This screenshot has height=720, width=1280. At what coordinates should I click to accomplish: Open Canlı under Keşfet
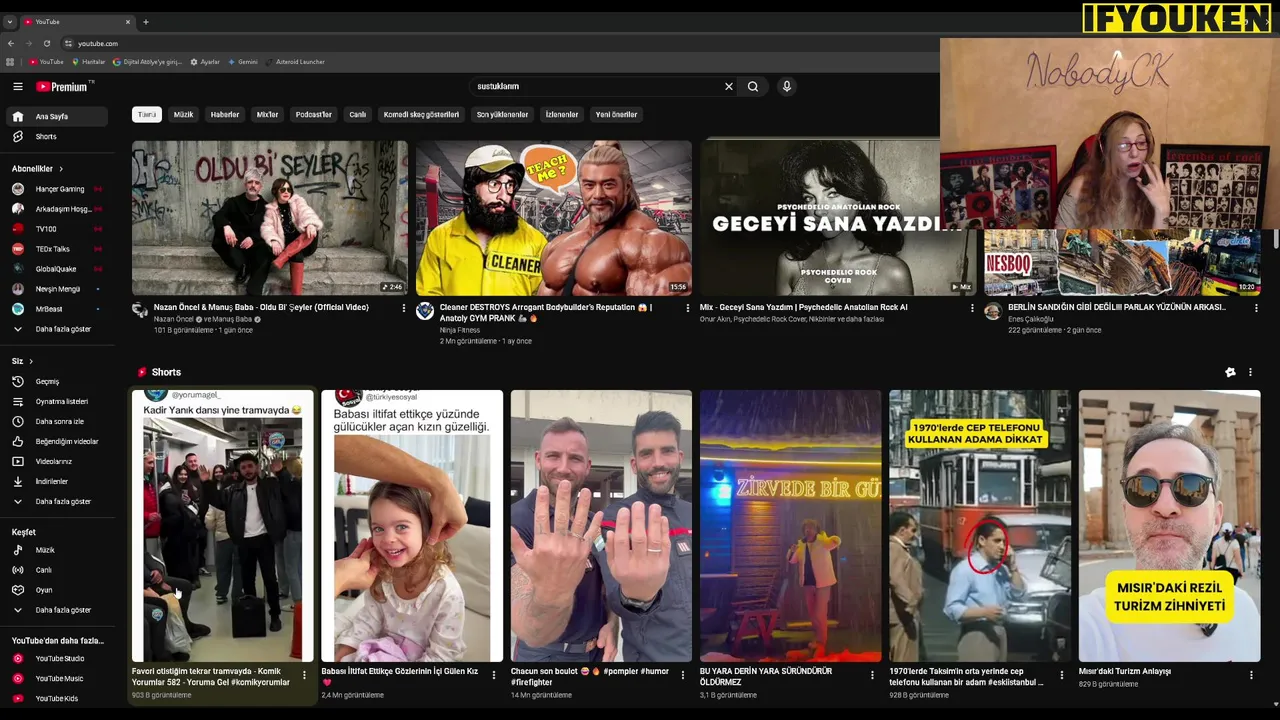click(x=55, y=570)
